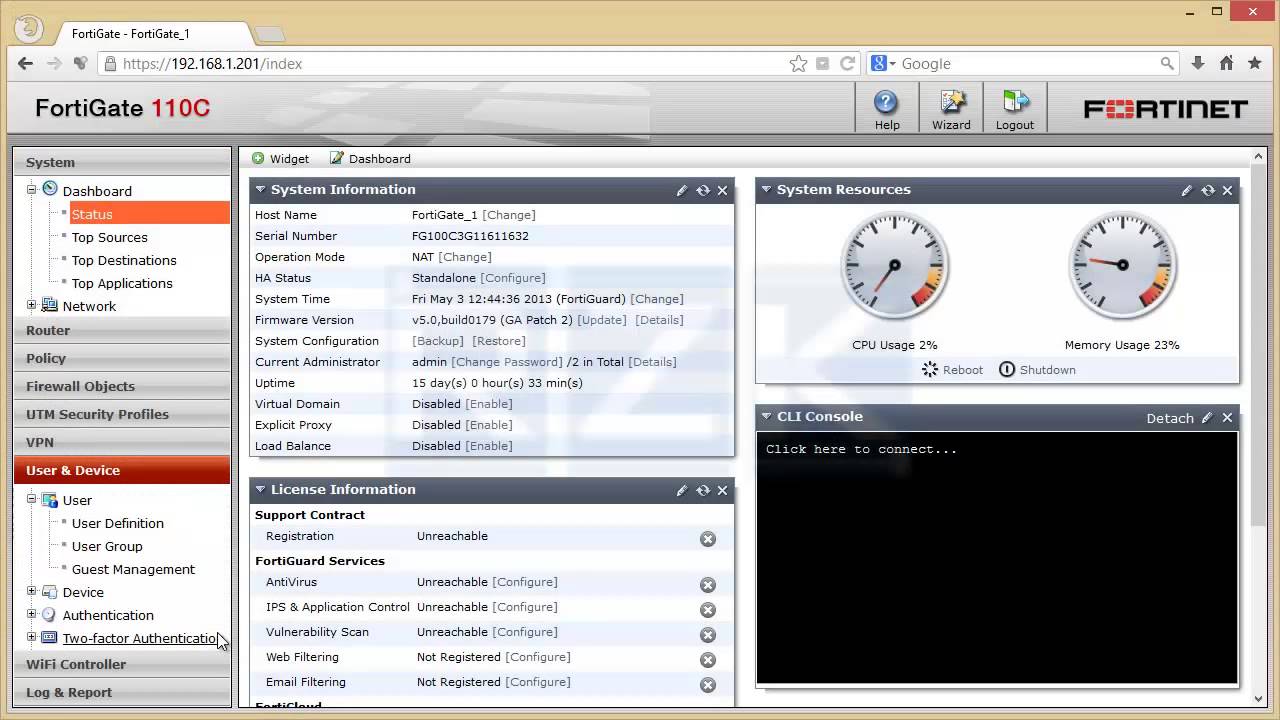Expand the Device tree node

pyautogui.click(x=31, y=591)
